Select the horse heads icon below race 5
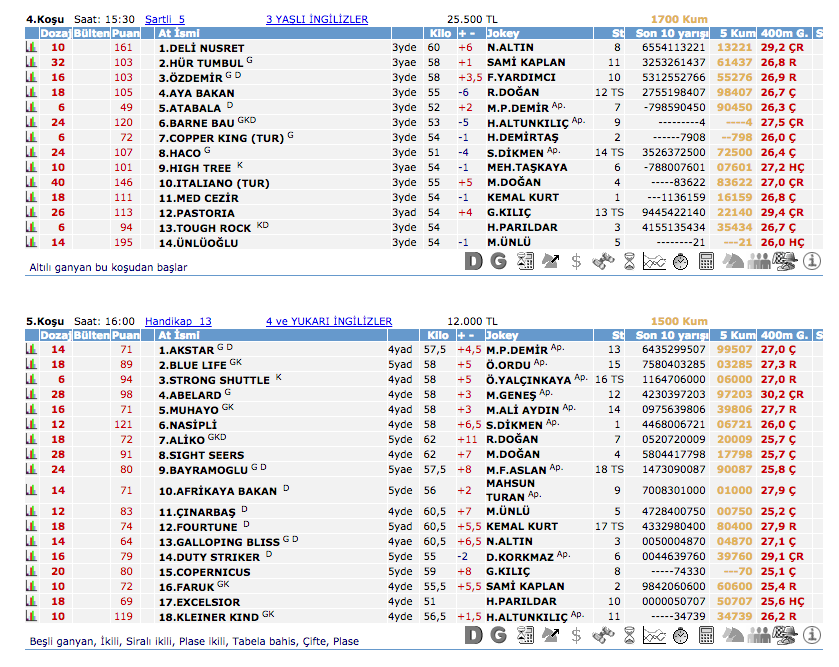 coord(733,635)
